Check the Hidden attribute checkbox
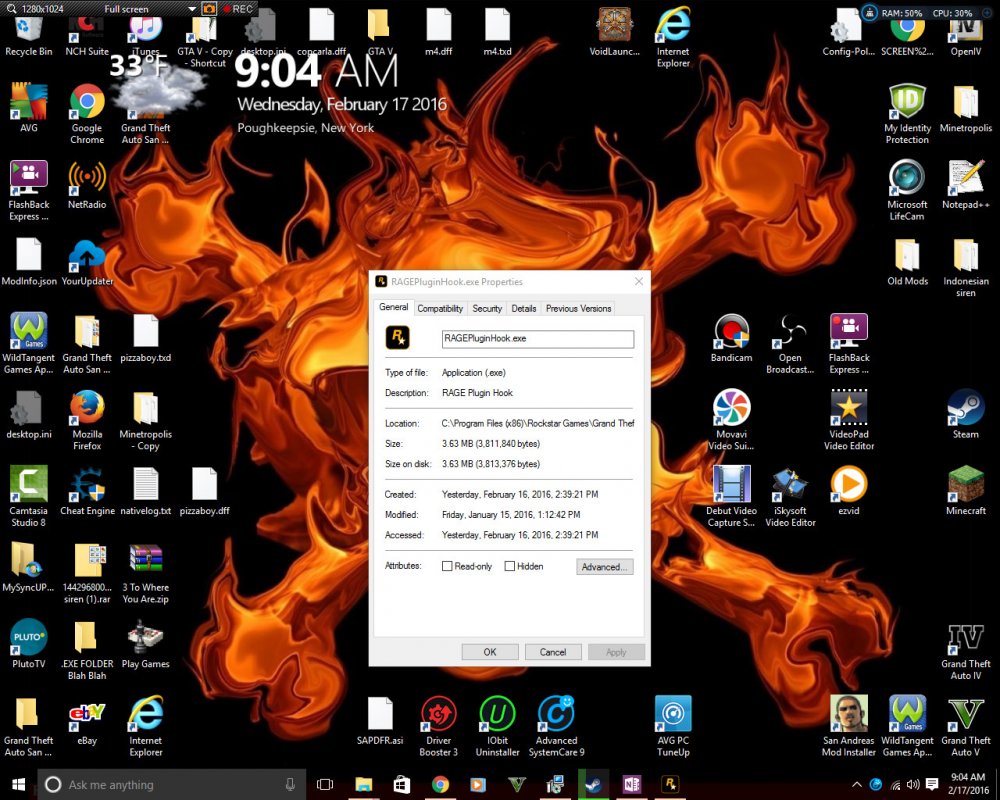Screen dimensions: 1000x800 (x=510, y=566)
